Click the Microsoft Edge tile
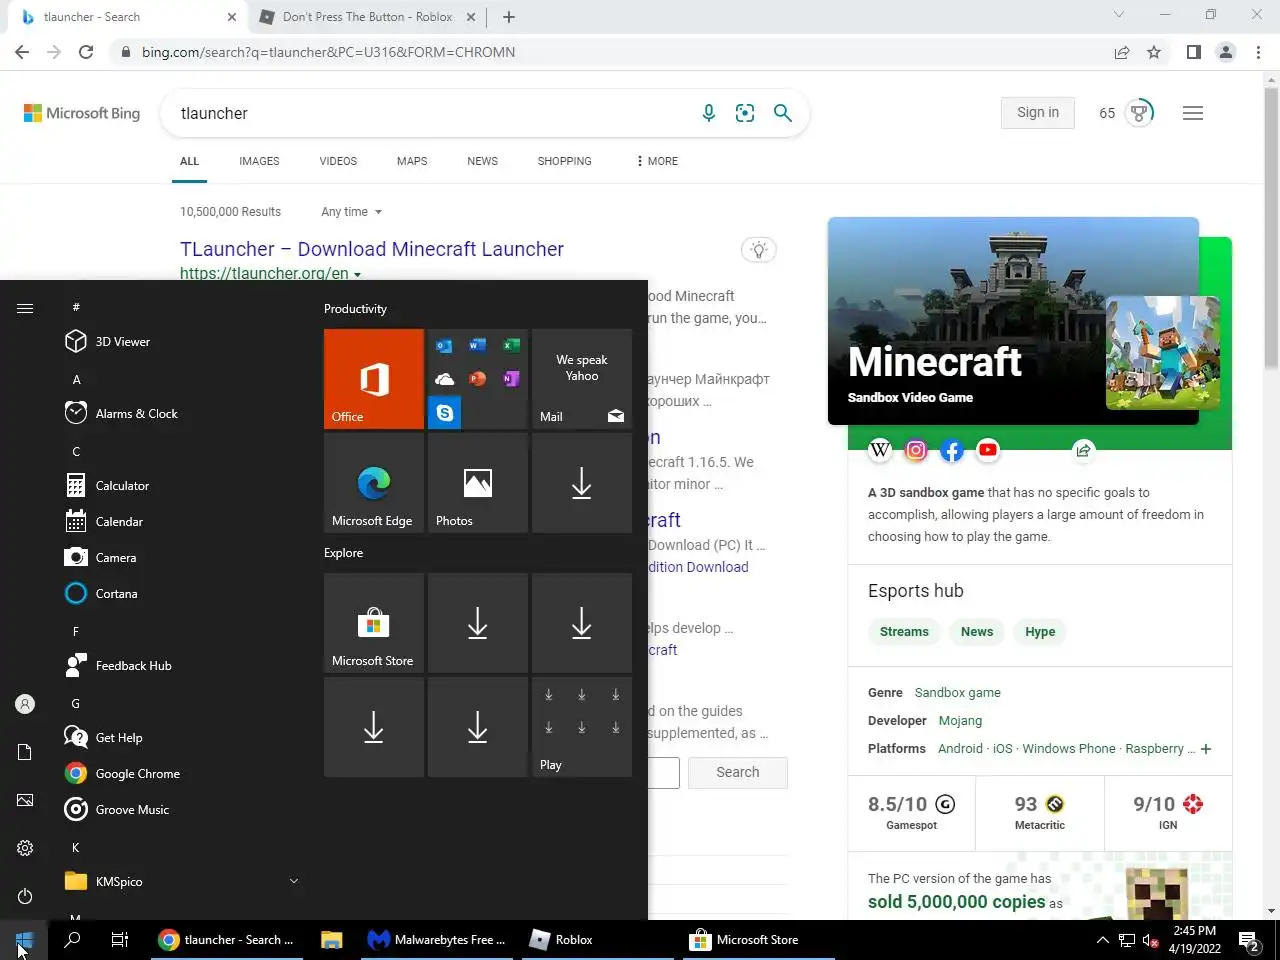 tap(374, 483)
